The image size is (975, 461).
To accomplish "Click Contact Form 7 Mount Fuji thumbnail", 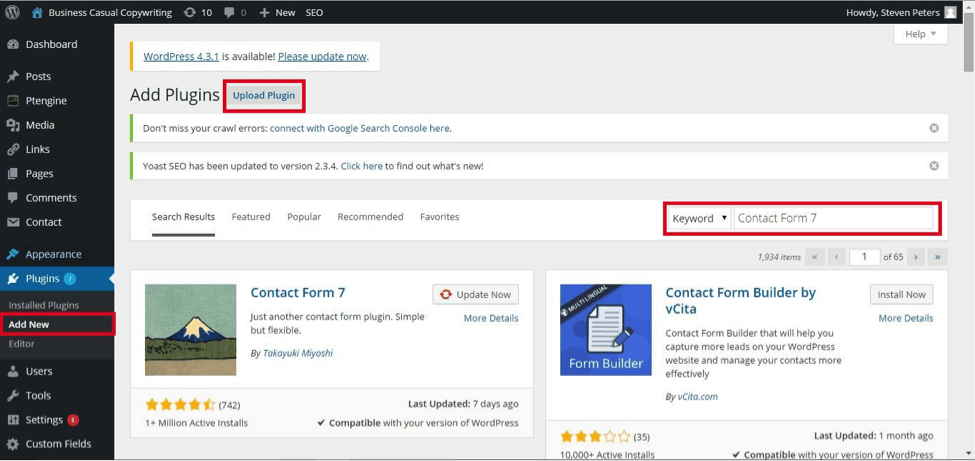I will pos(190,330).
